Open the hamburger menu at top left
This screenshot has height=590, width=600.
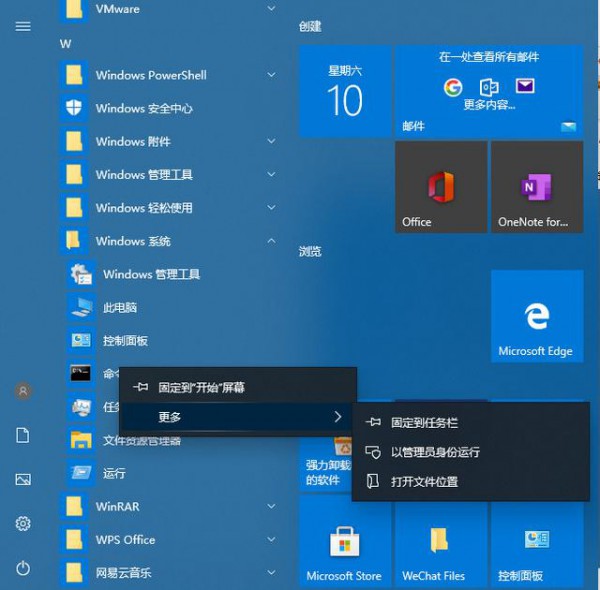coord(23,26)
